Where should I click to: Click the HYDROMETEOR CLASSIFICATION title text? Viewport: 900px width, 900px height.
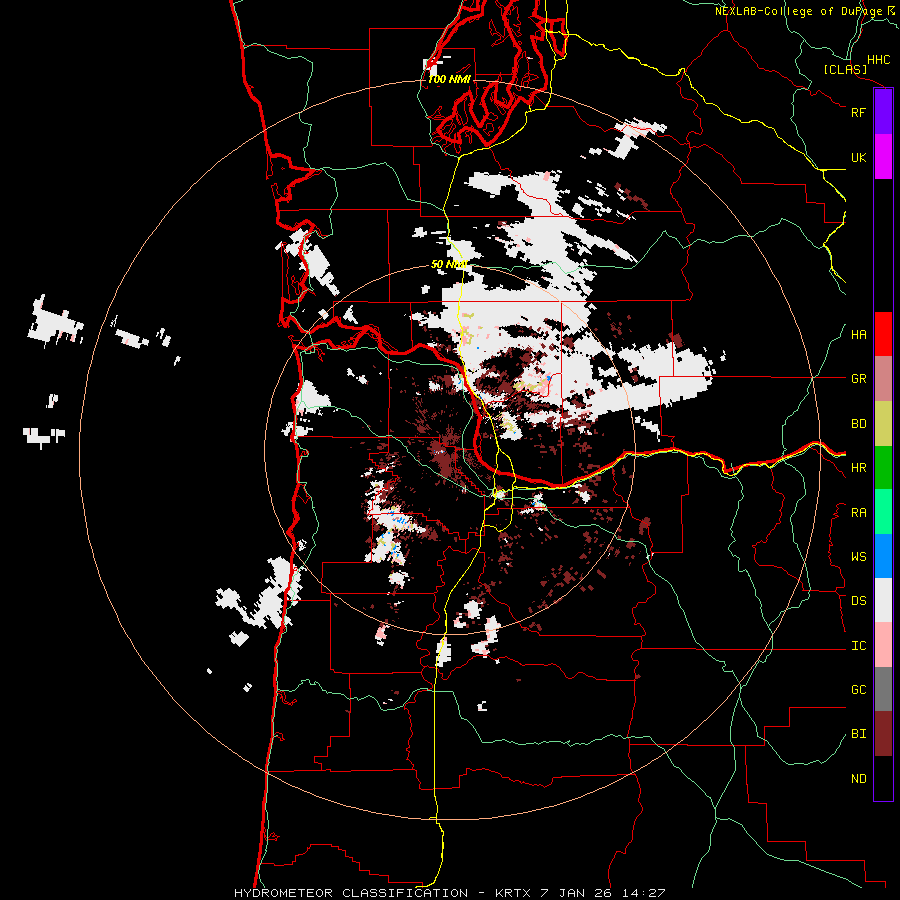tap(351, 893)
